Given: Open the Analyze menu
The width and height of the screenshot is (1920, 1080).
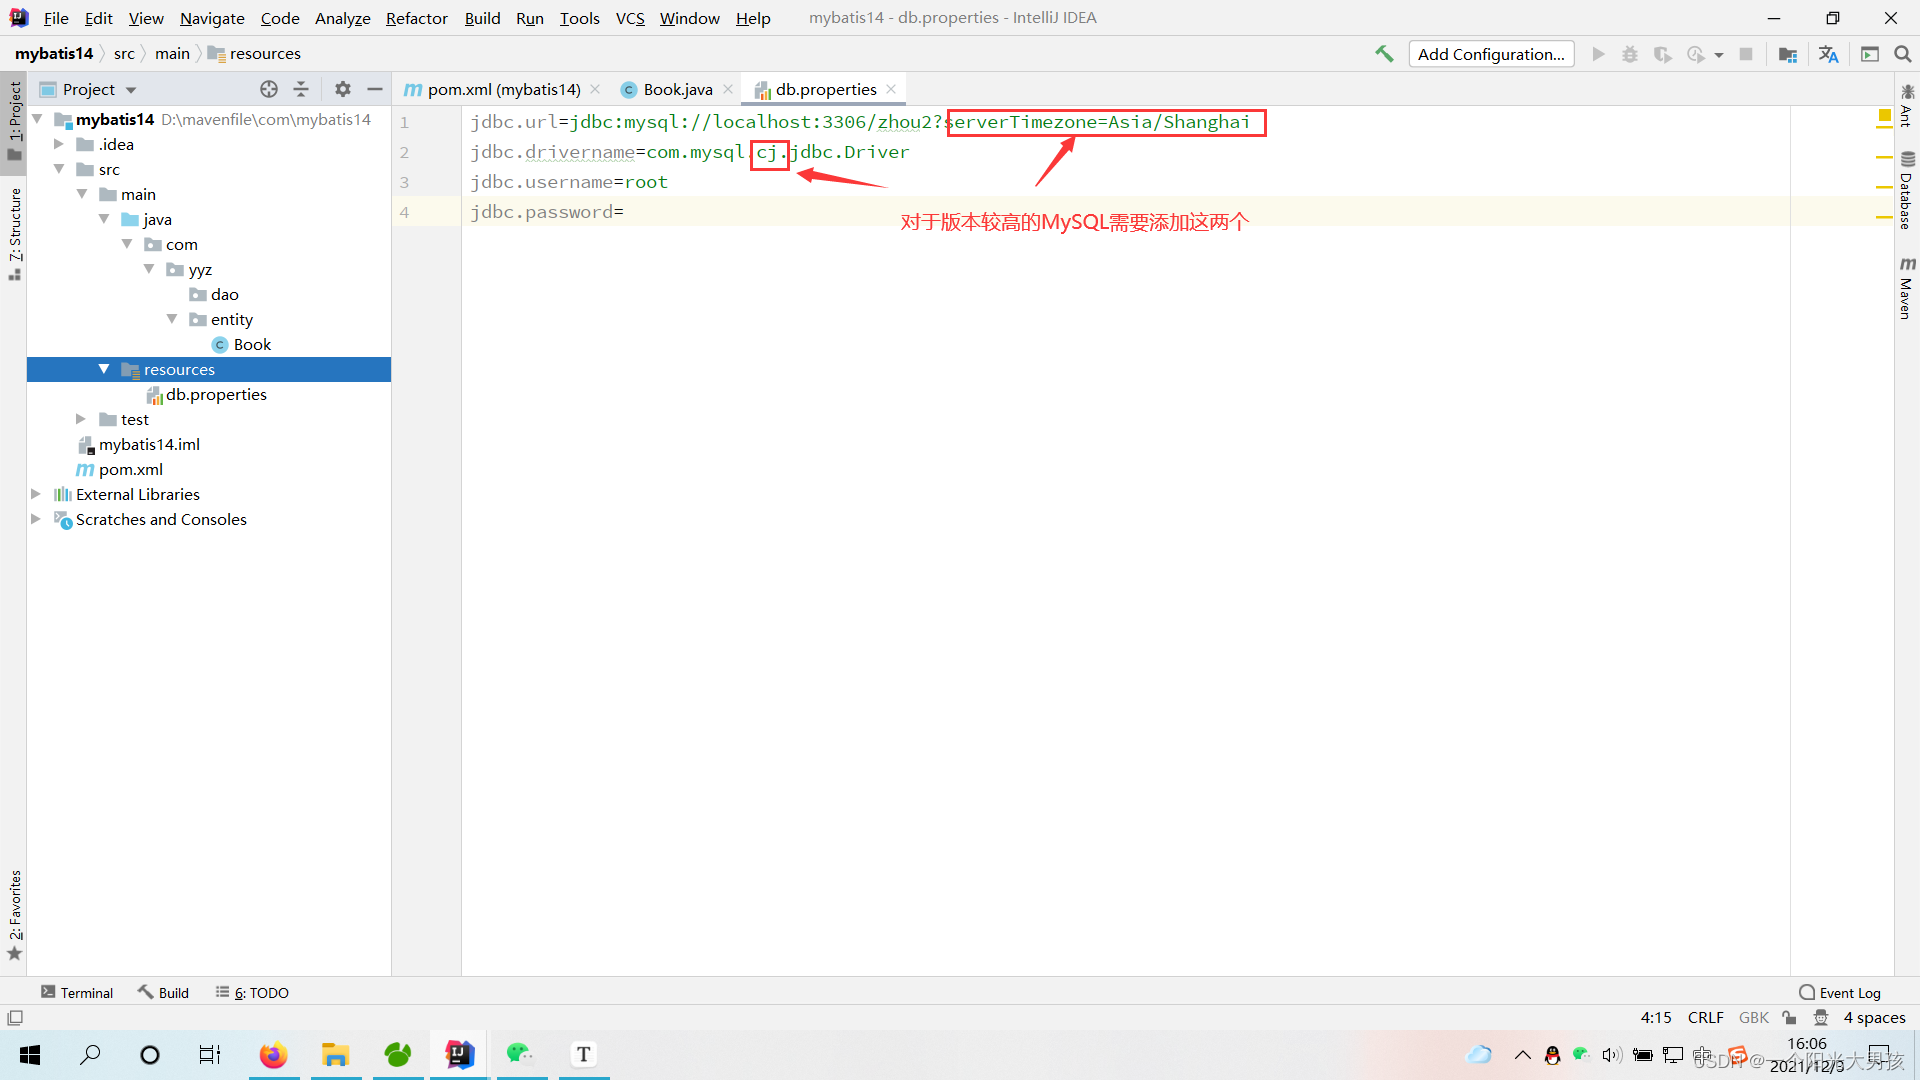Looking at the screenshot, I should click(342, 18).
